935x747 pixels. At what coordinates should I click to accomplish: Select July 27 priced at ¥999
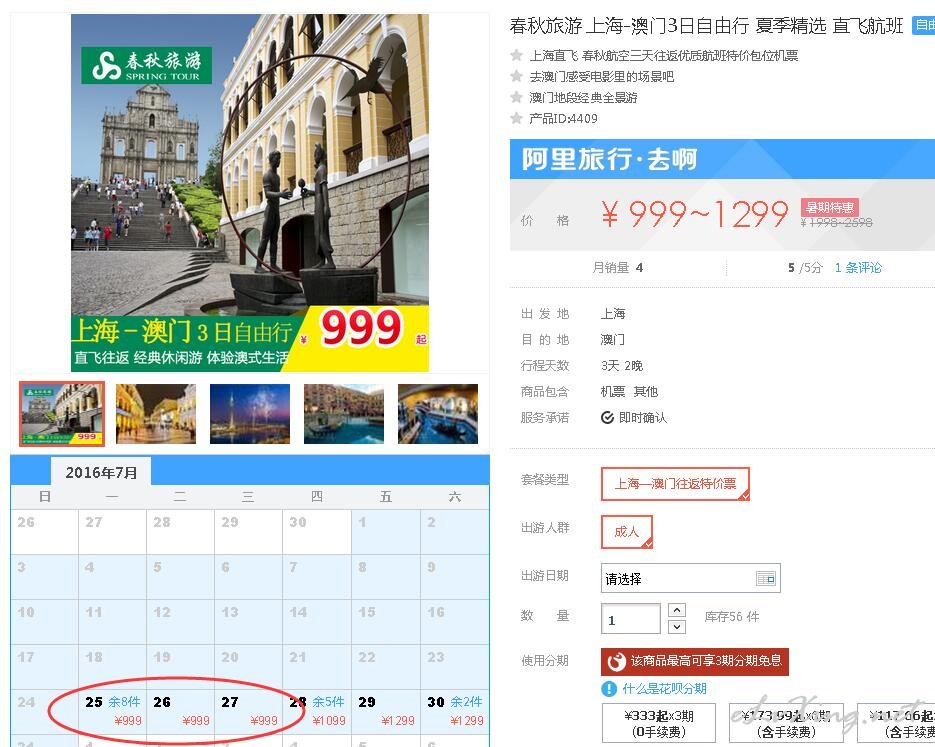pos(249,711)
